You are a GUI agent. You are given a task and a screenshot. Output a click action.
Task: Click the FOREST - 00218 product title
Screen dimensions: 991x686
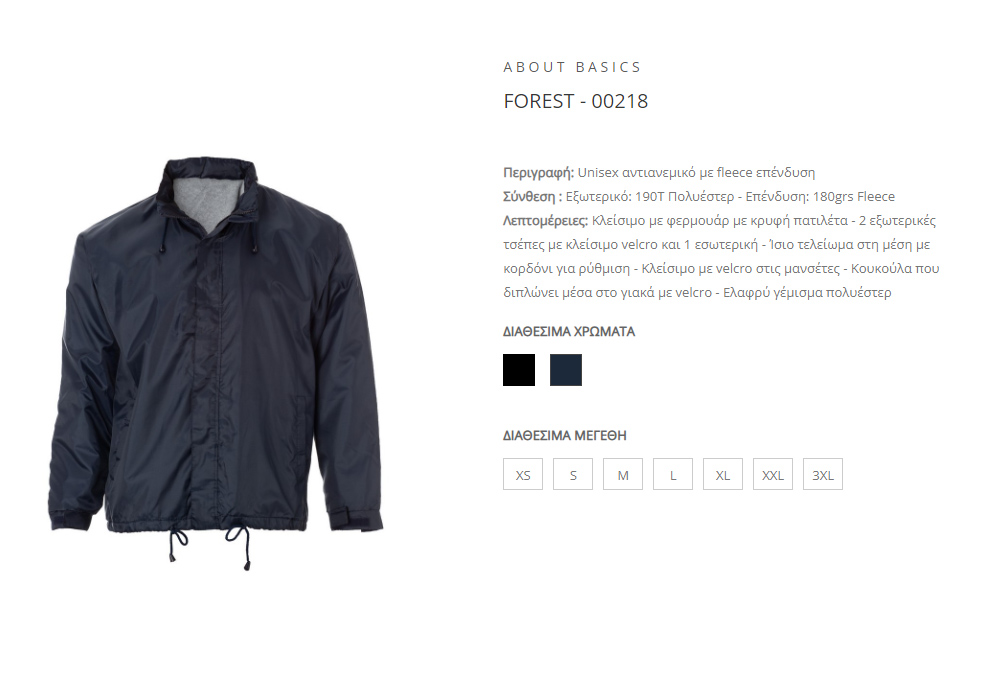(576, 101)
